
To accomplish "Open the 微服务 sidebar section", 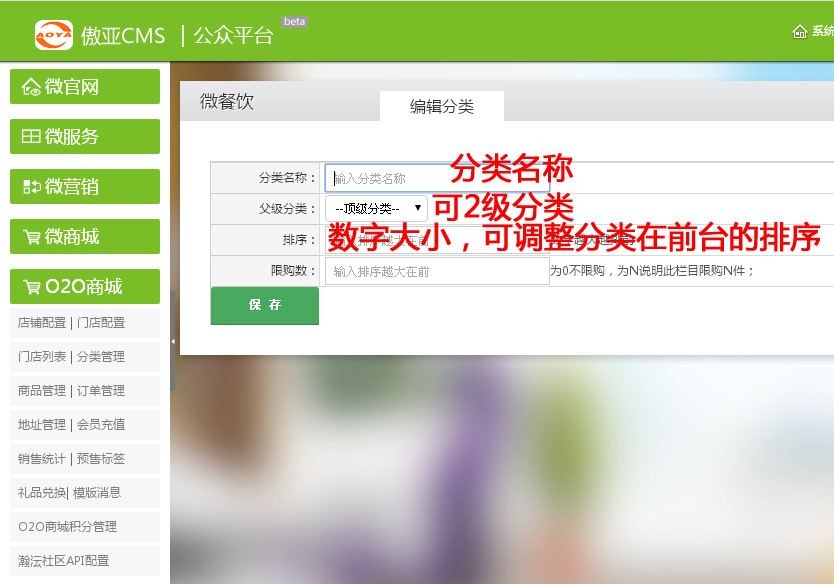I will click(x=85, y=137).
